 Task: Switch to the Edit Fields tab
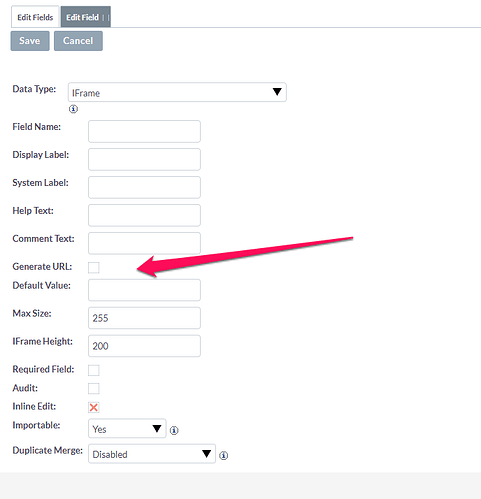[x=35, y=17]
